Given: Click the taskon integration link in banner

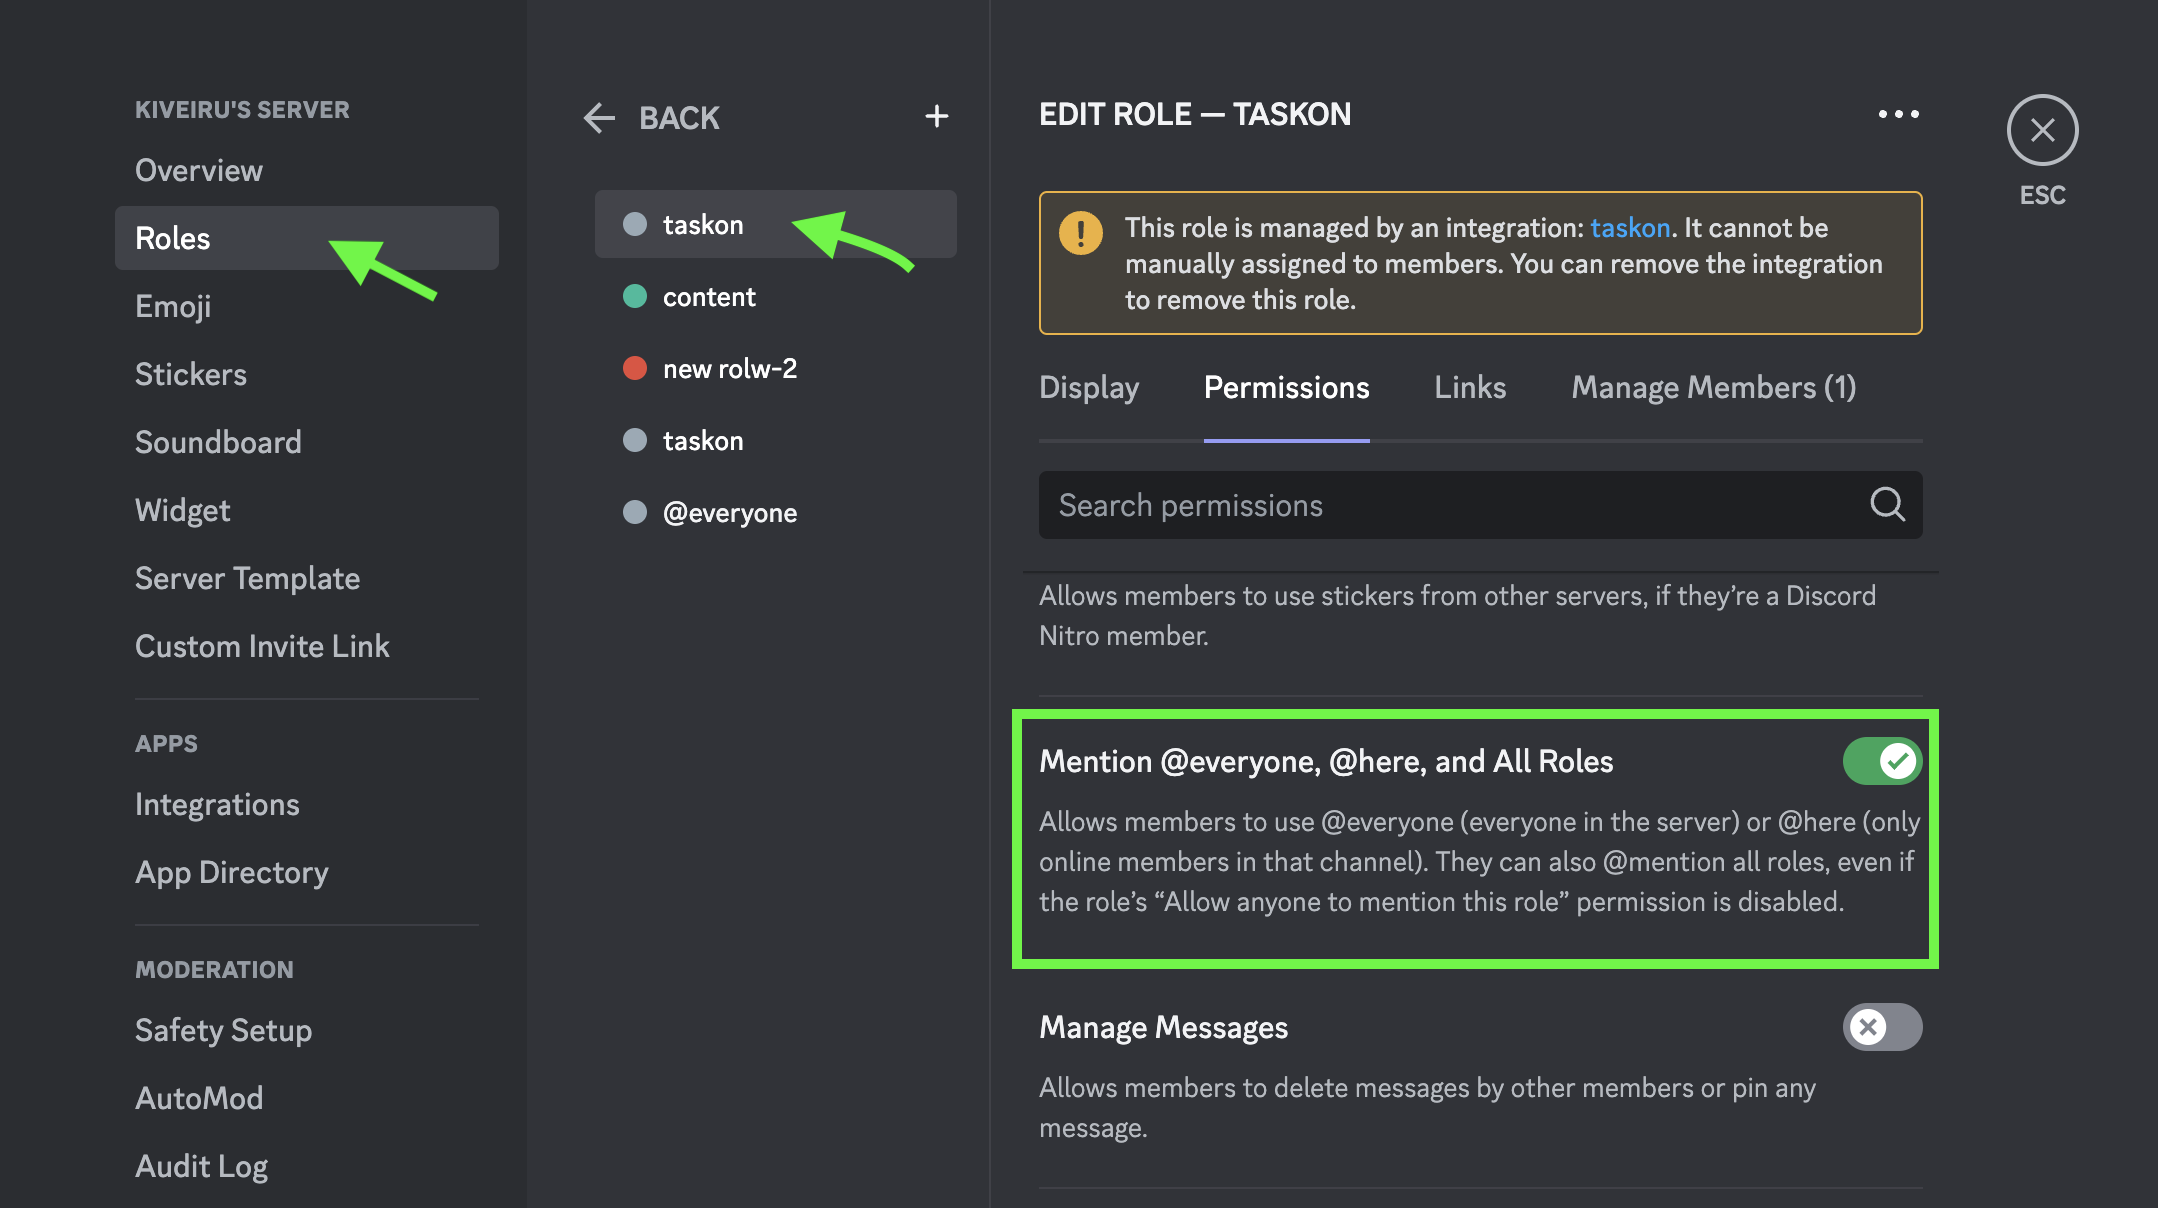Looking at the screenshot, I should tap(1630, 228).
